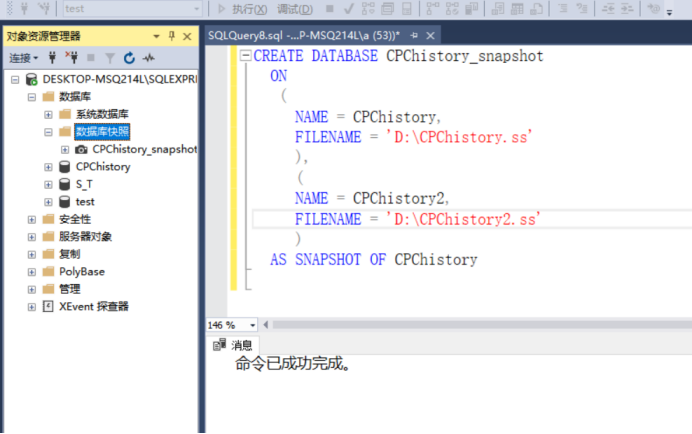Click the 执行(X) execute button

click(x=243, y=8)
